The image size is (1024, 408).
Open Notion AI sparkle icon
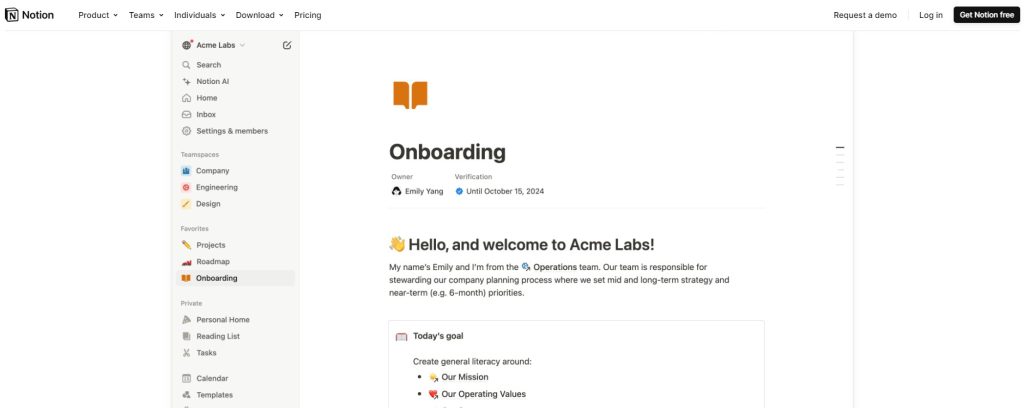point(186,81)
